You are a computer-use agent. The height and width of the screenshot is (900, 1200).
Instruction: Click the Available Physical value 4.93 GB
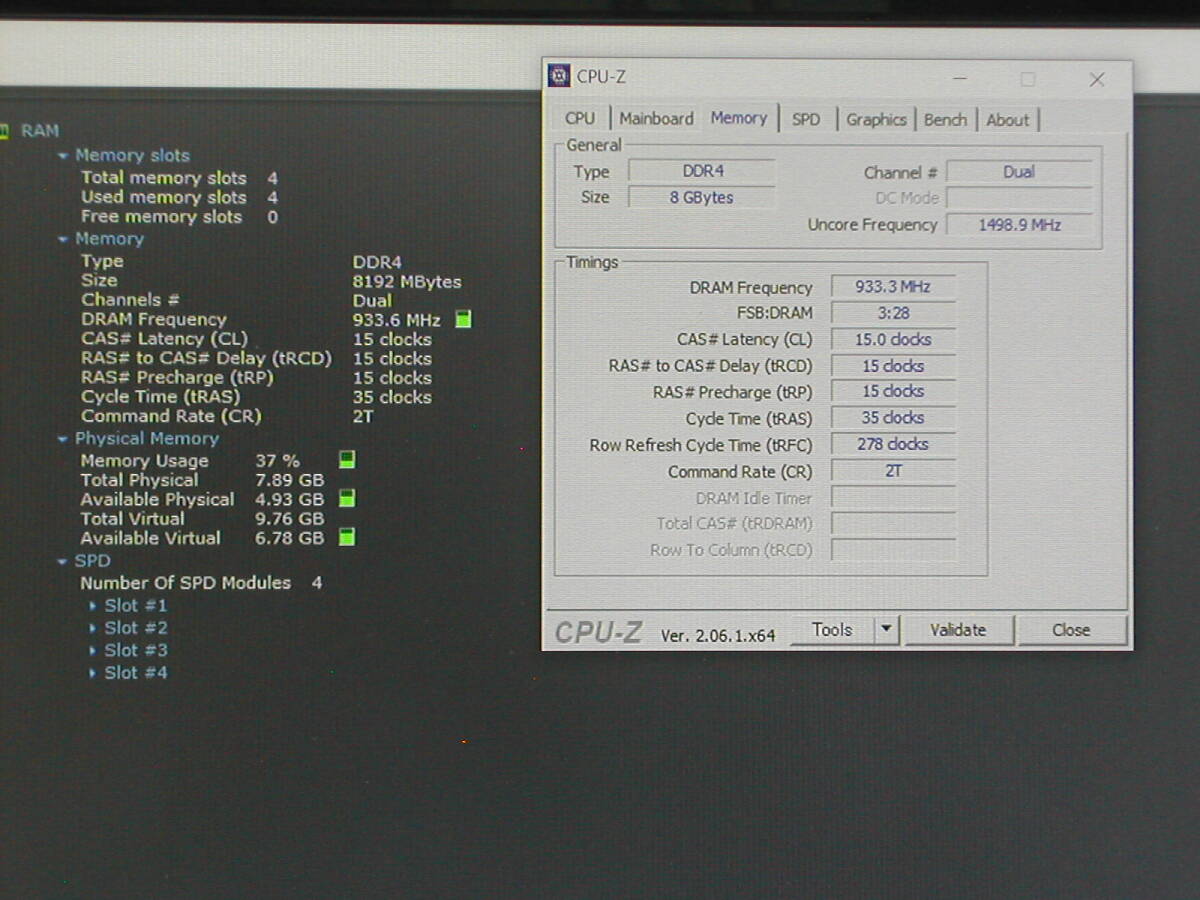pos(289,499)
